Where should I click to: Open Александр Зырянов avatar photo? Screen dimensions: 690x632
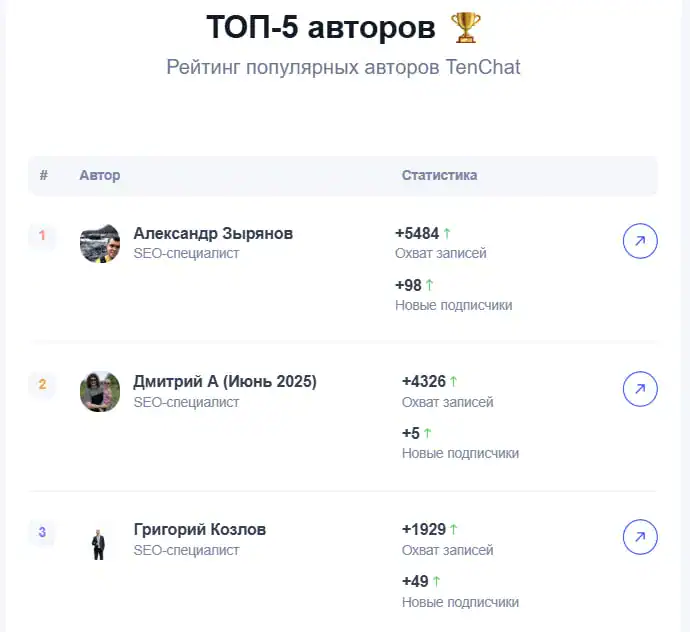coord(100,243)
